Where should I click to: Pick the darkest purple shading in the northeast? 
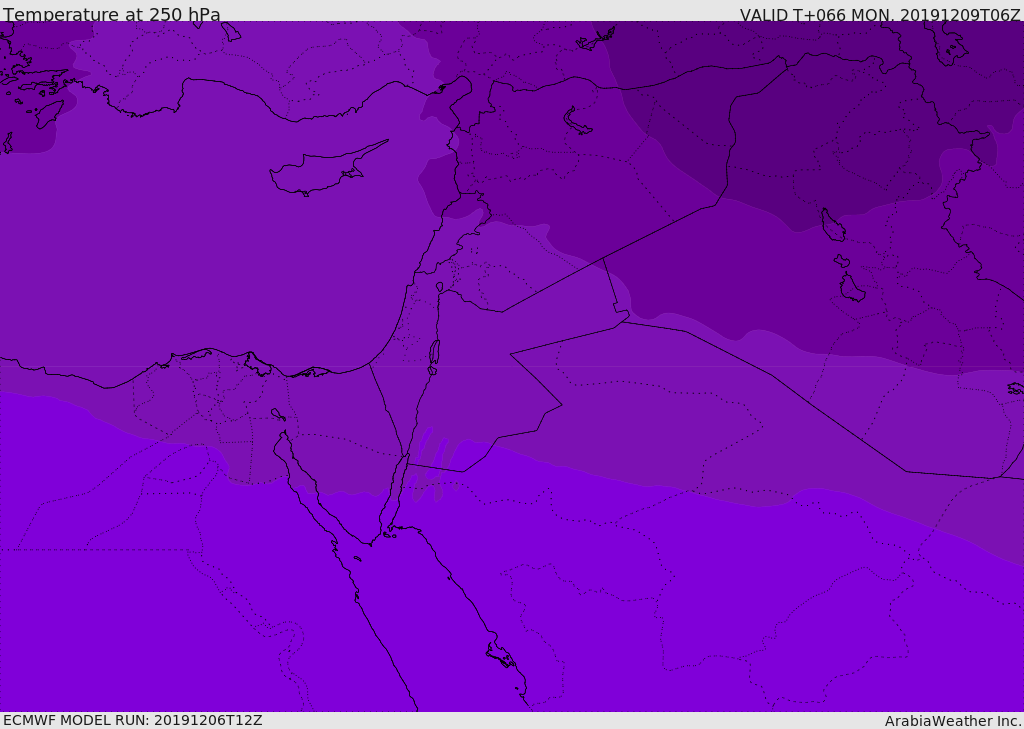(x=849, y=131)
